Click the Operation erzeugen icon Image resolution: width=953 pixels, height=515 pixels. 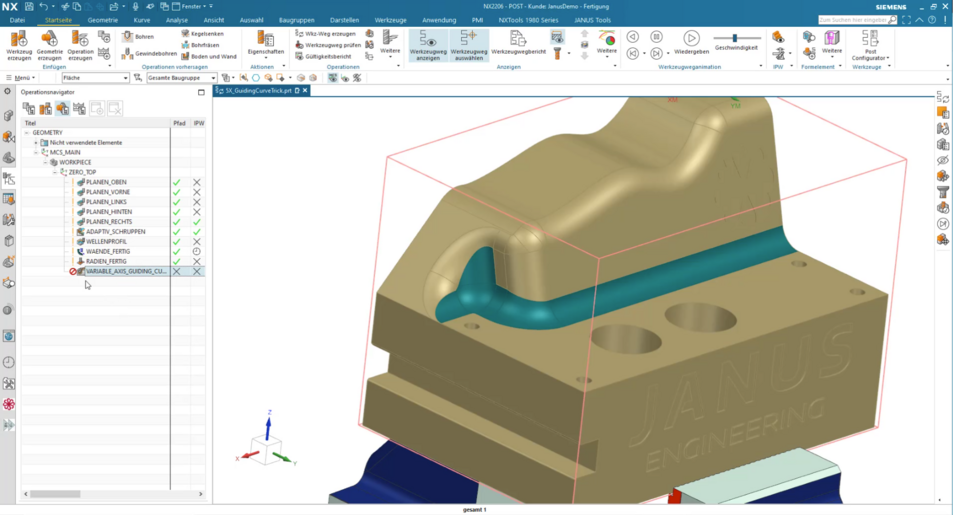[x=80, y=46]
